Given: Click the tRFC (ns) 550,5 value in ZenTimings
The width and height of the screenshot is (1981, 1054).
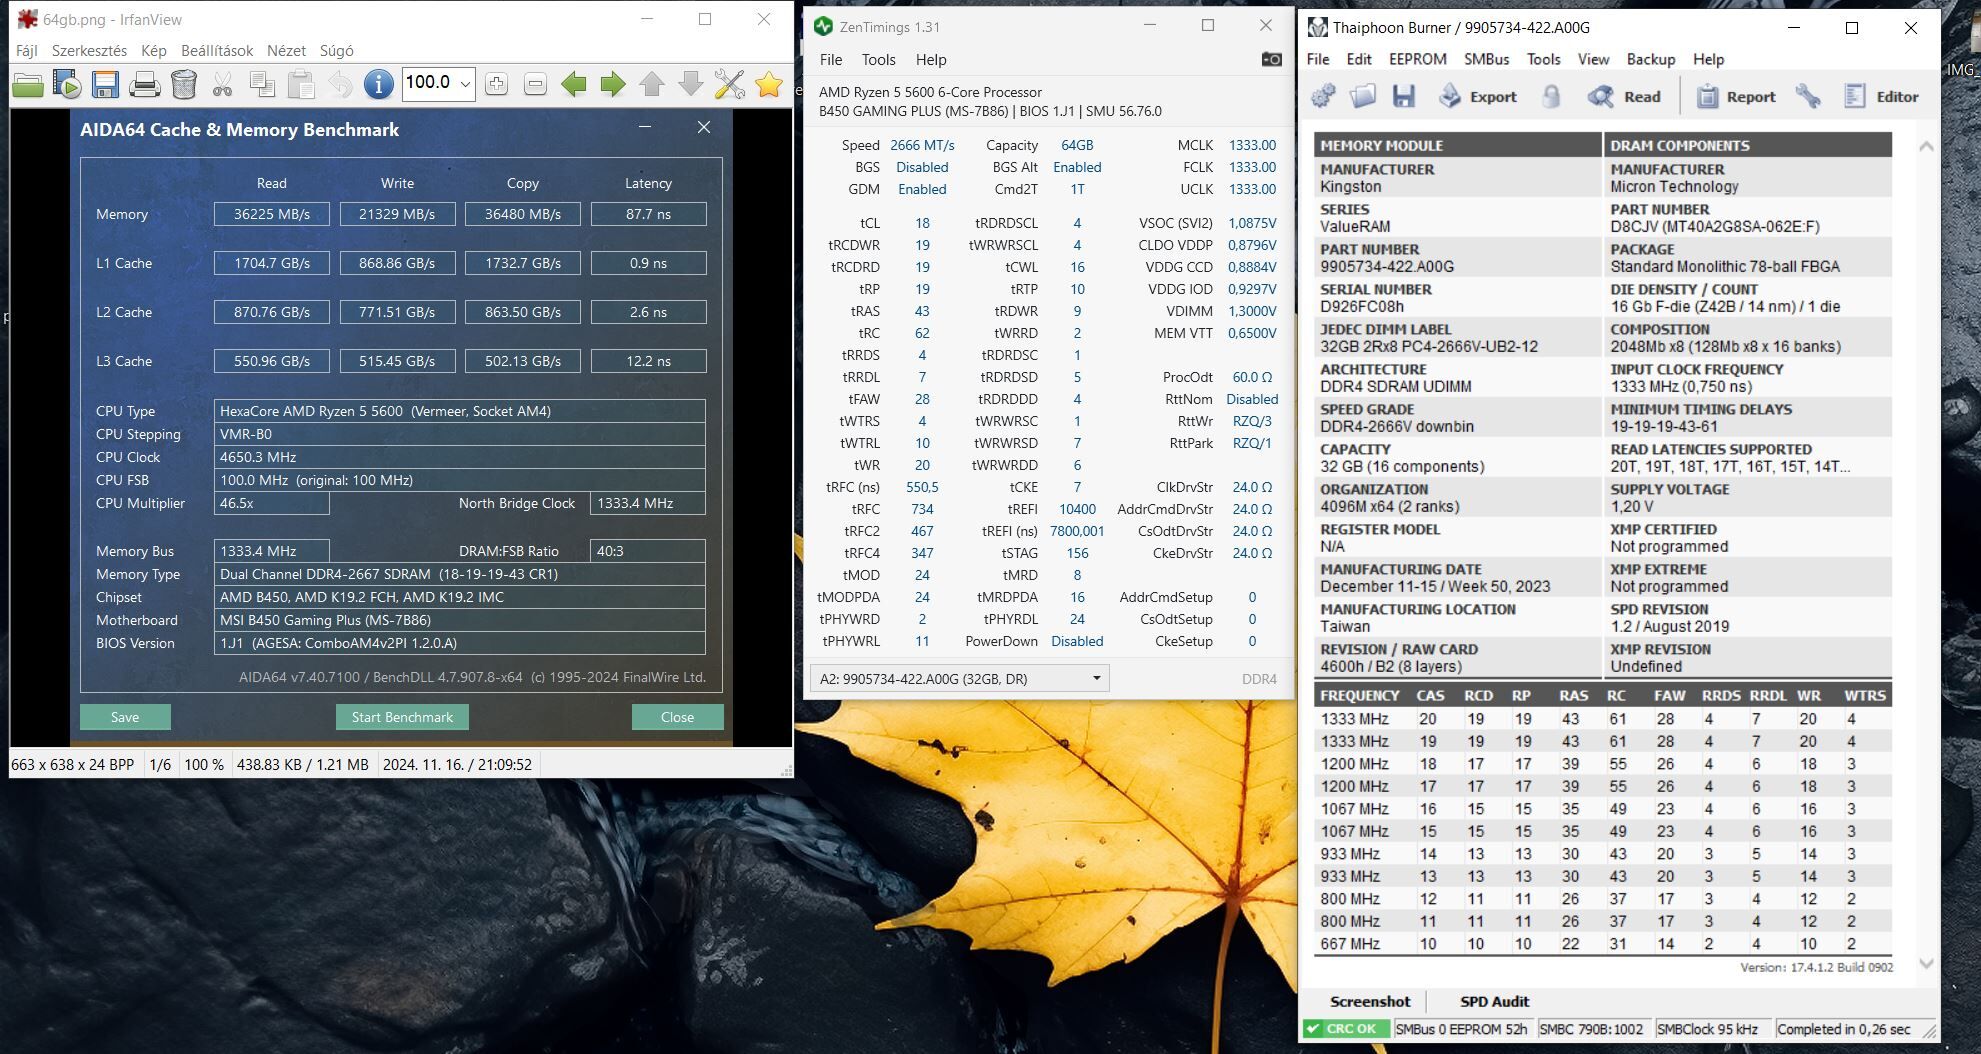Looking at the screenshot, I should tap(922, 487).
